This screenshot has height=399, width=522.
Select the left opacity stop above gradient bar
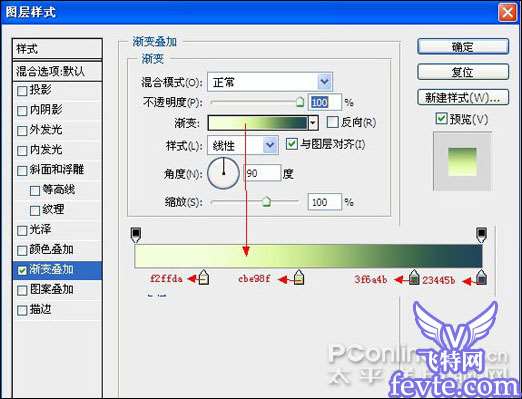(136, 235)
